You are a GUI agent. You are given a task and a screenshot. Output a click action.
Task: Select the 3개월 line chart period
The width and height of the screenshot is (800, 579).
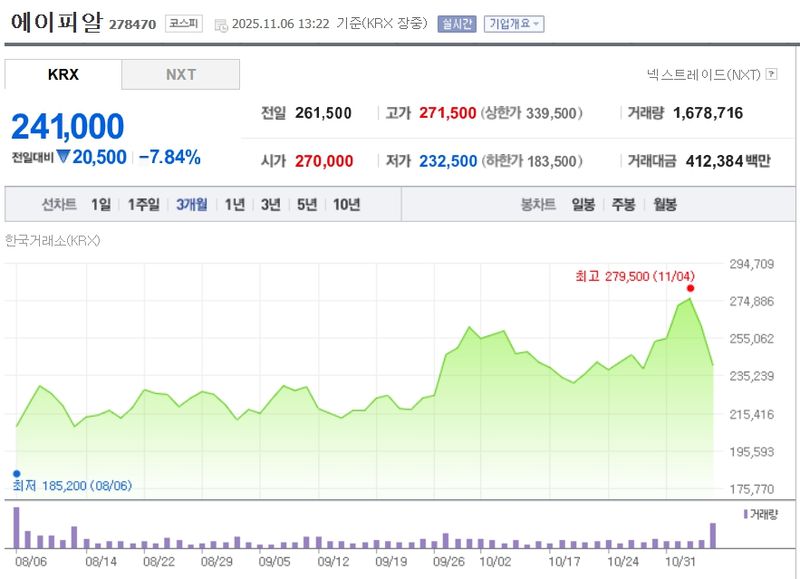(191, 204)
